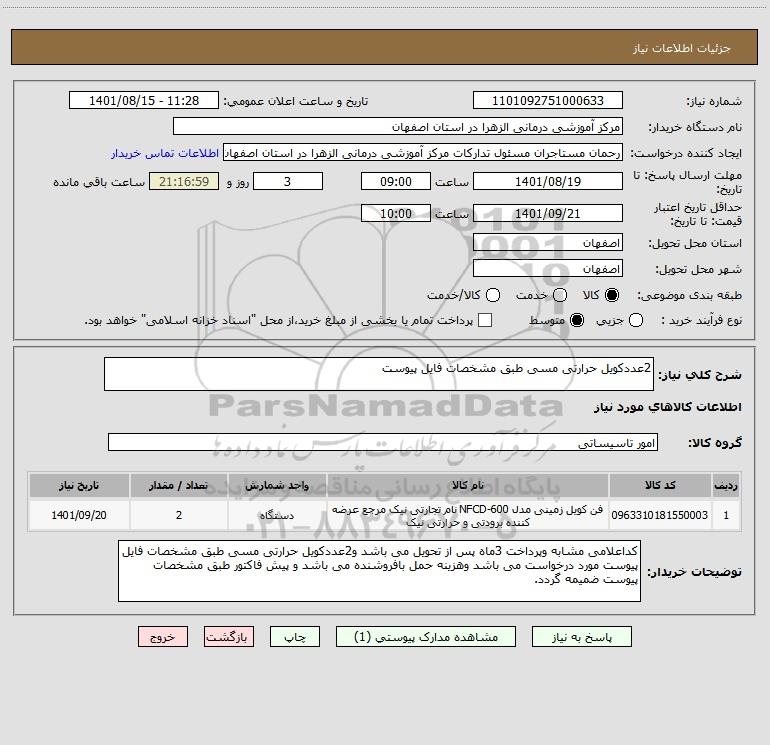
Task: Click the دستگاه unit cell
Action: pyautogui.click(x=277, y=515)
